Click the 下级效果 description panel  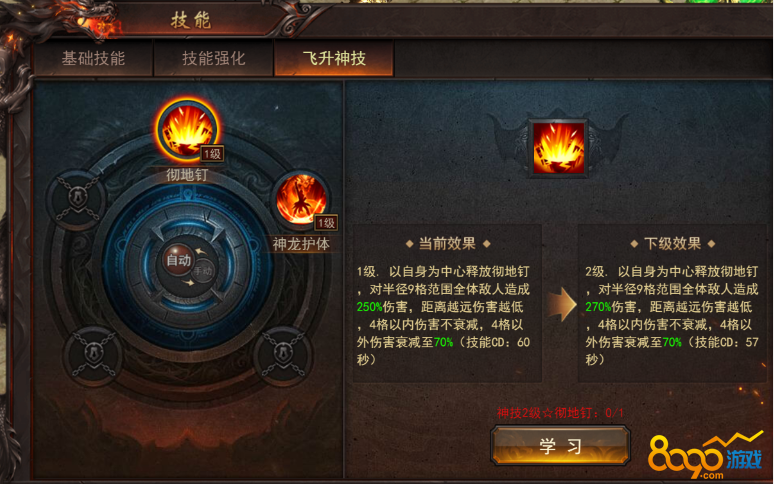pos(672,303)
